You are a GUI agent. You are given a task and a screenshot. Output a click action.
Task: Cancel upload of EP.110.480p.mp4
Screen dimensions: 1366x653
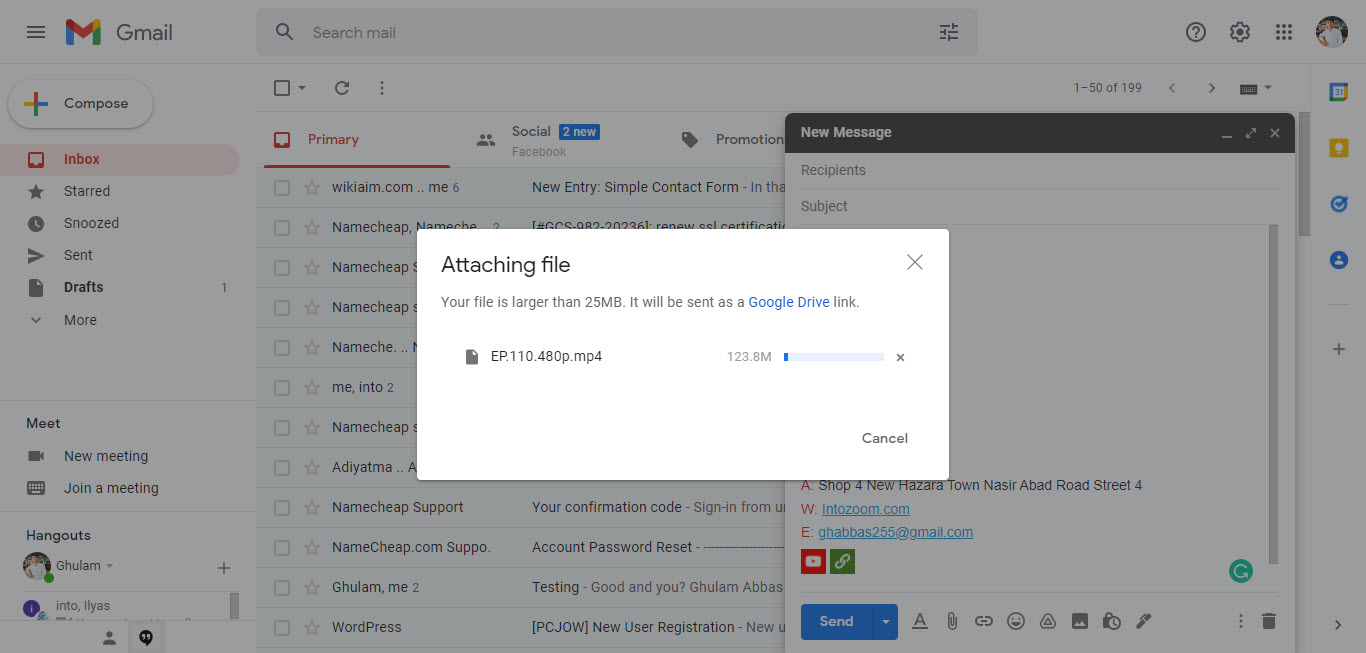pos(900,357)
